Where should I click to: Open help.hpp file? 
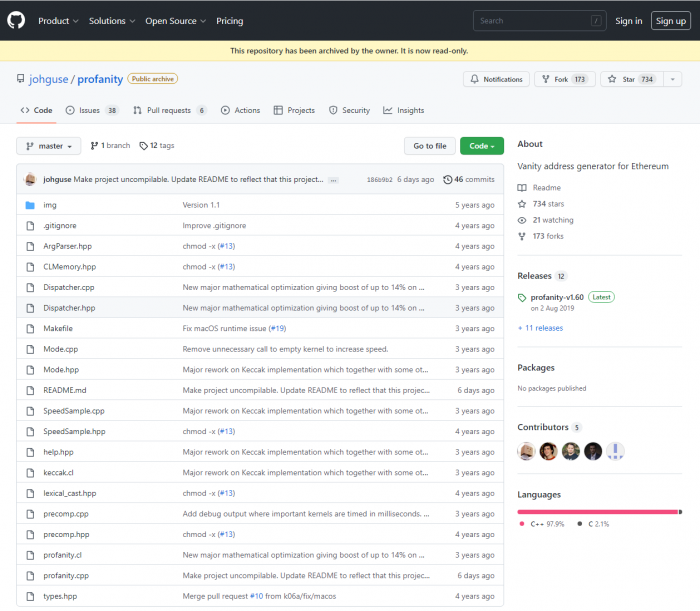[58, 452]
